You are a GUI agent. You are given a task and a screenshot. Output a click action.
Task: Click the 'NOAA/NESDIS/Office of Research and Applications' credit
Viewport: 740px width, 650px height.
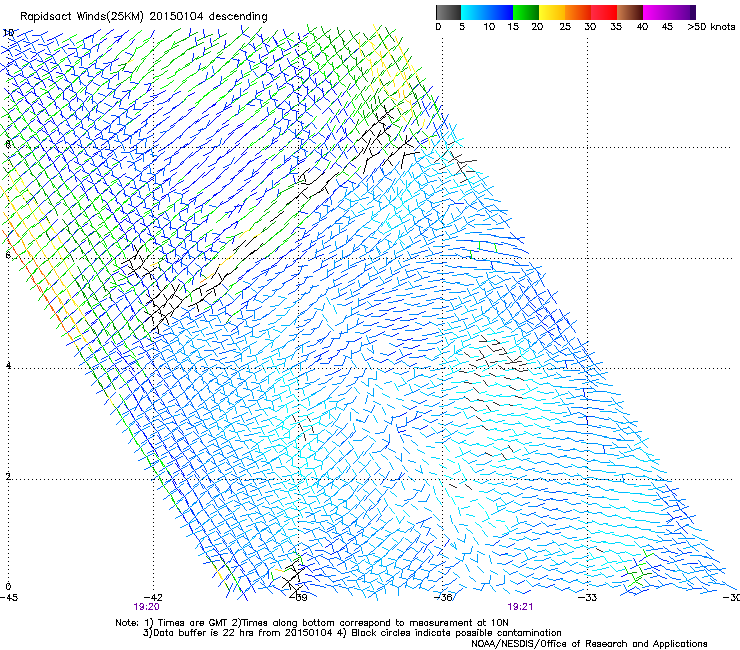tap(589, 644)
